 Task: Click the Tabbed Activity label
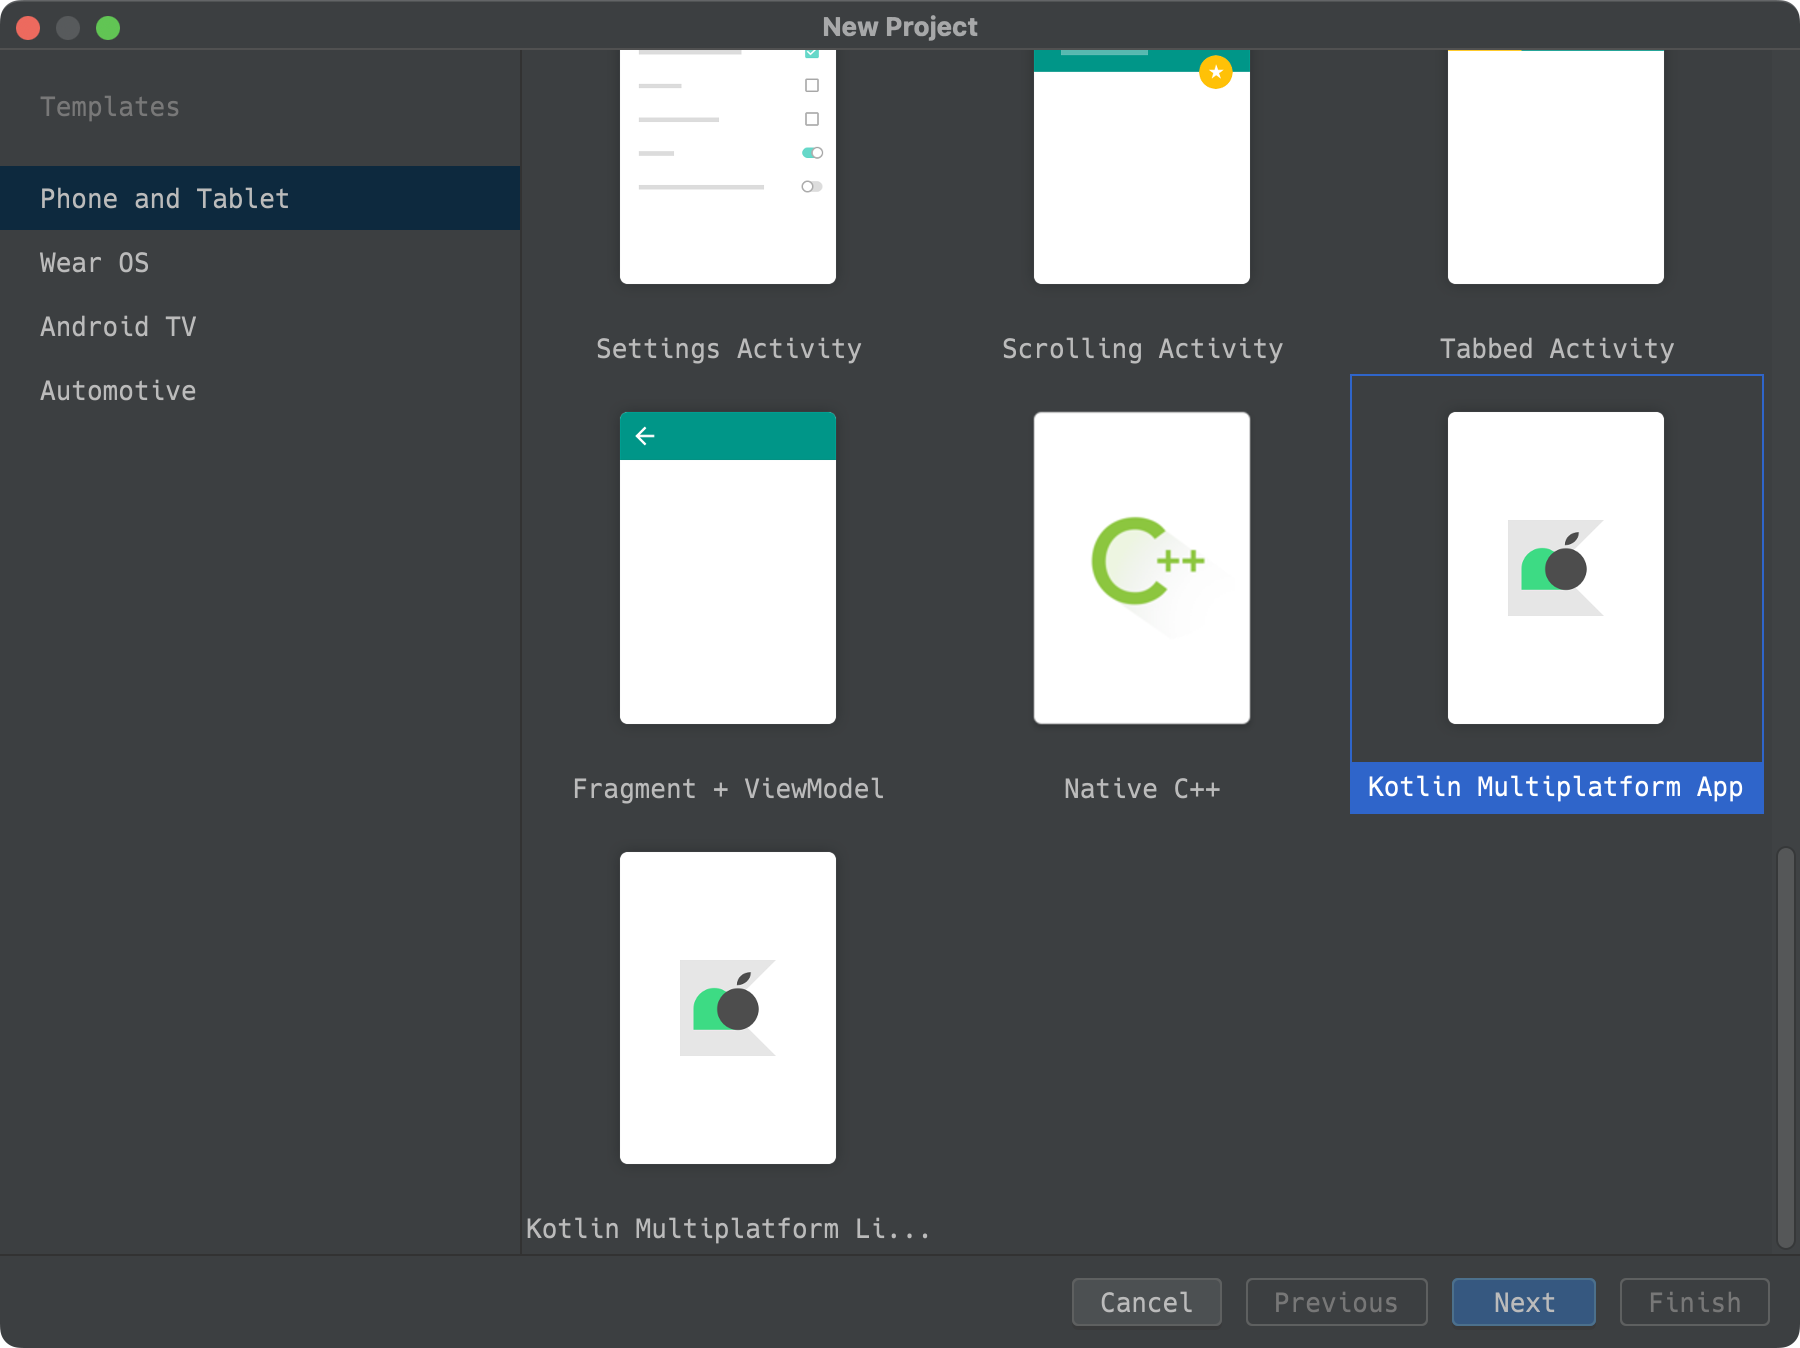tap(1557, 349)
